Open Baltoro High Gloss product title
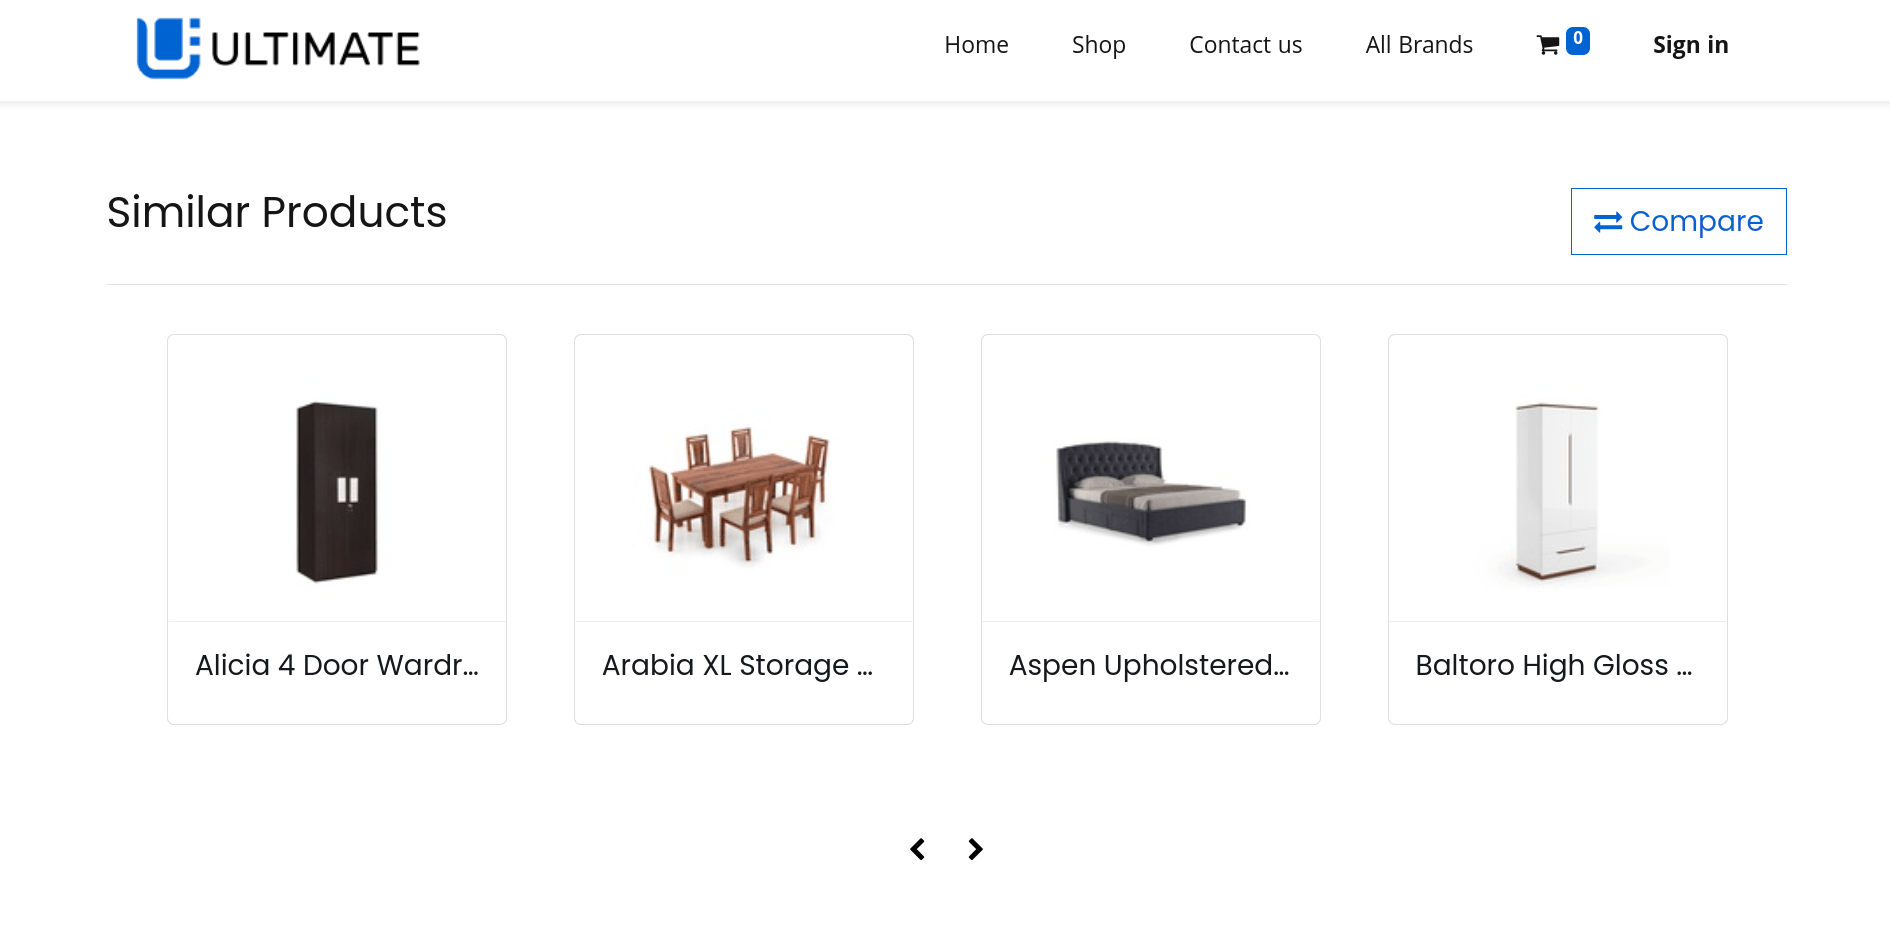 (x=1554, y=665)
